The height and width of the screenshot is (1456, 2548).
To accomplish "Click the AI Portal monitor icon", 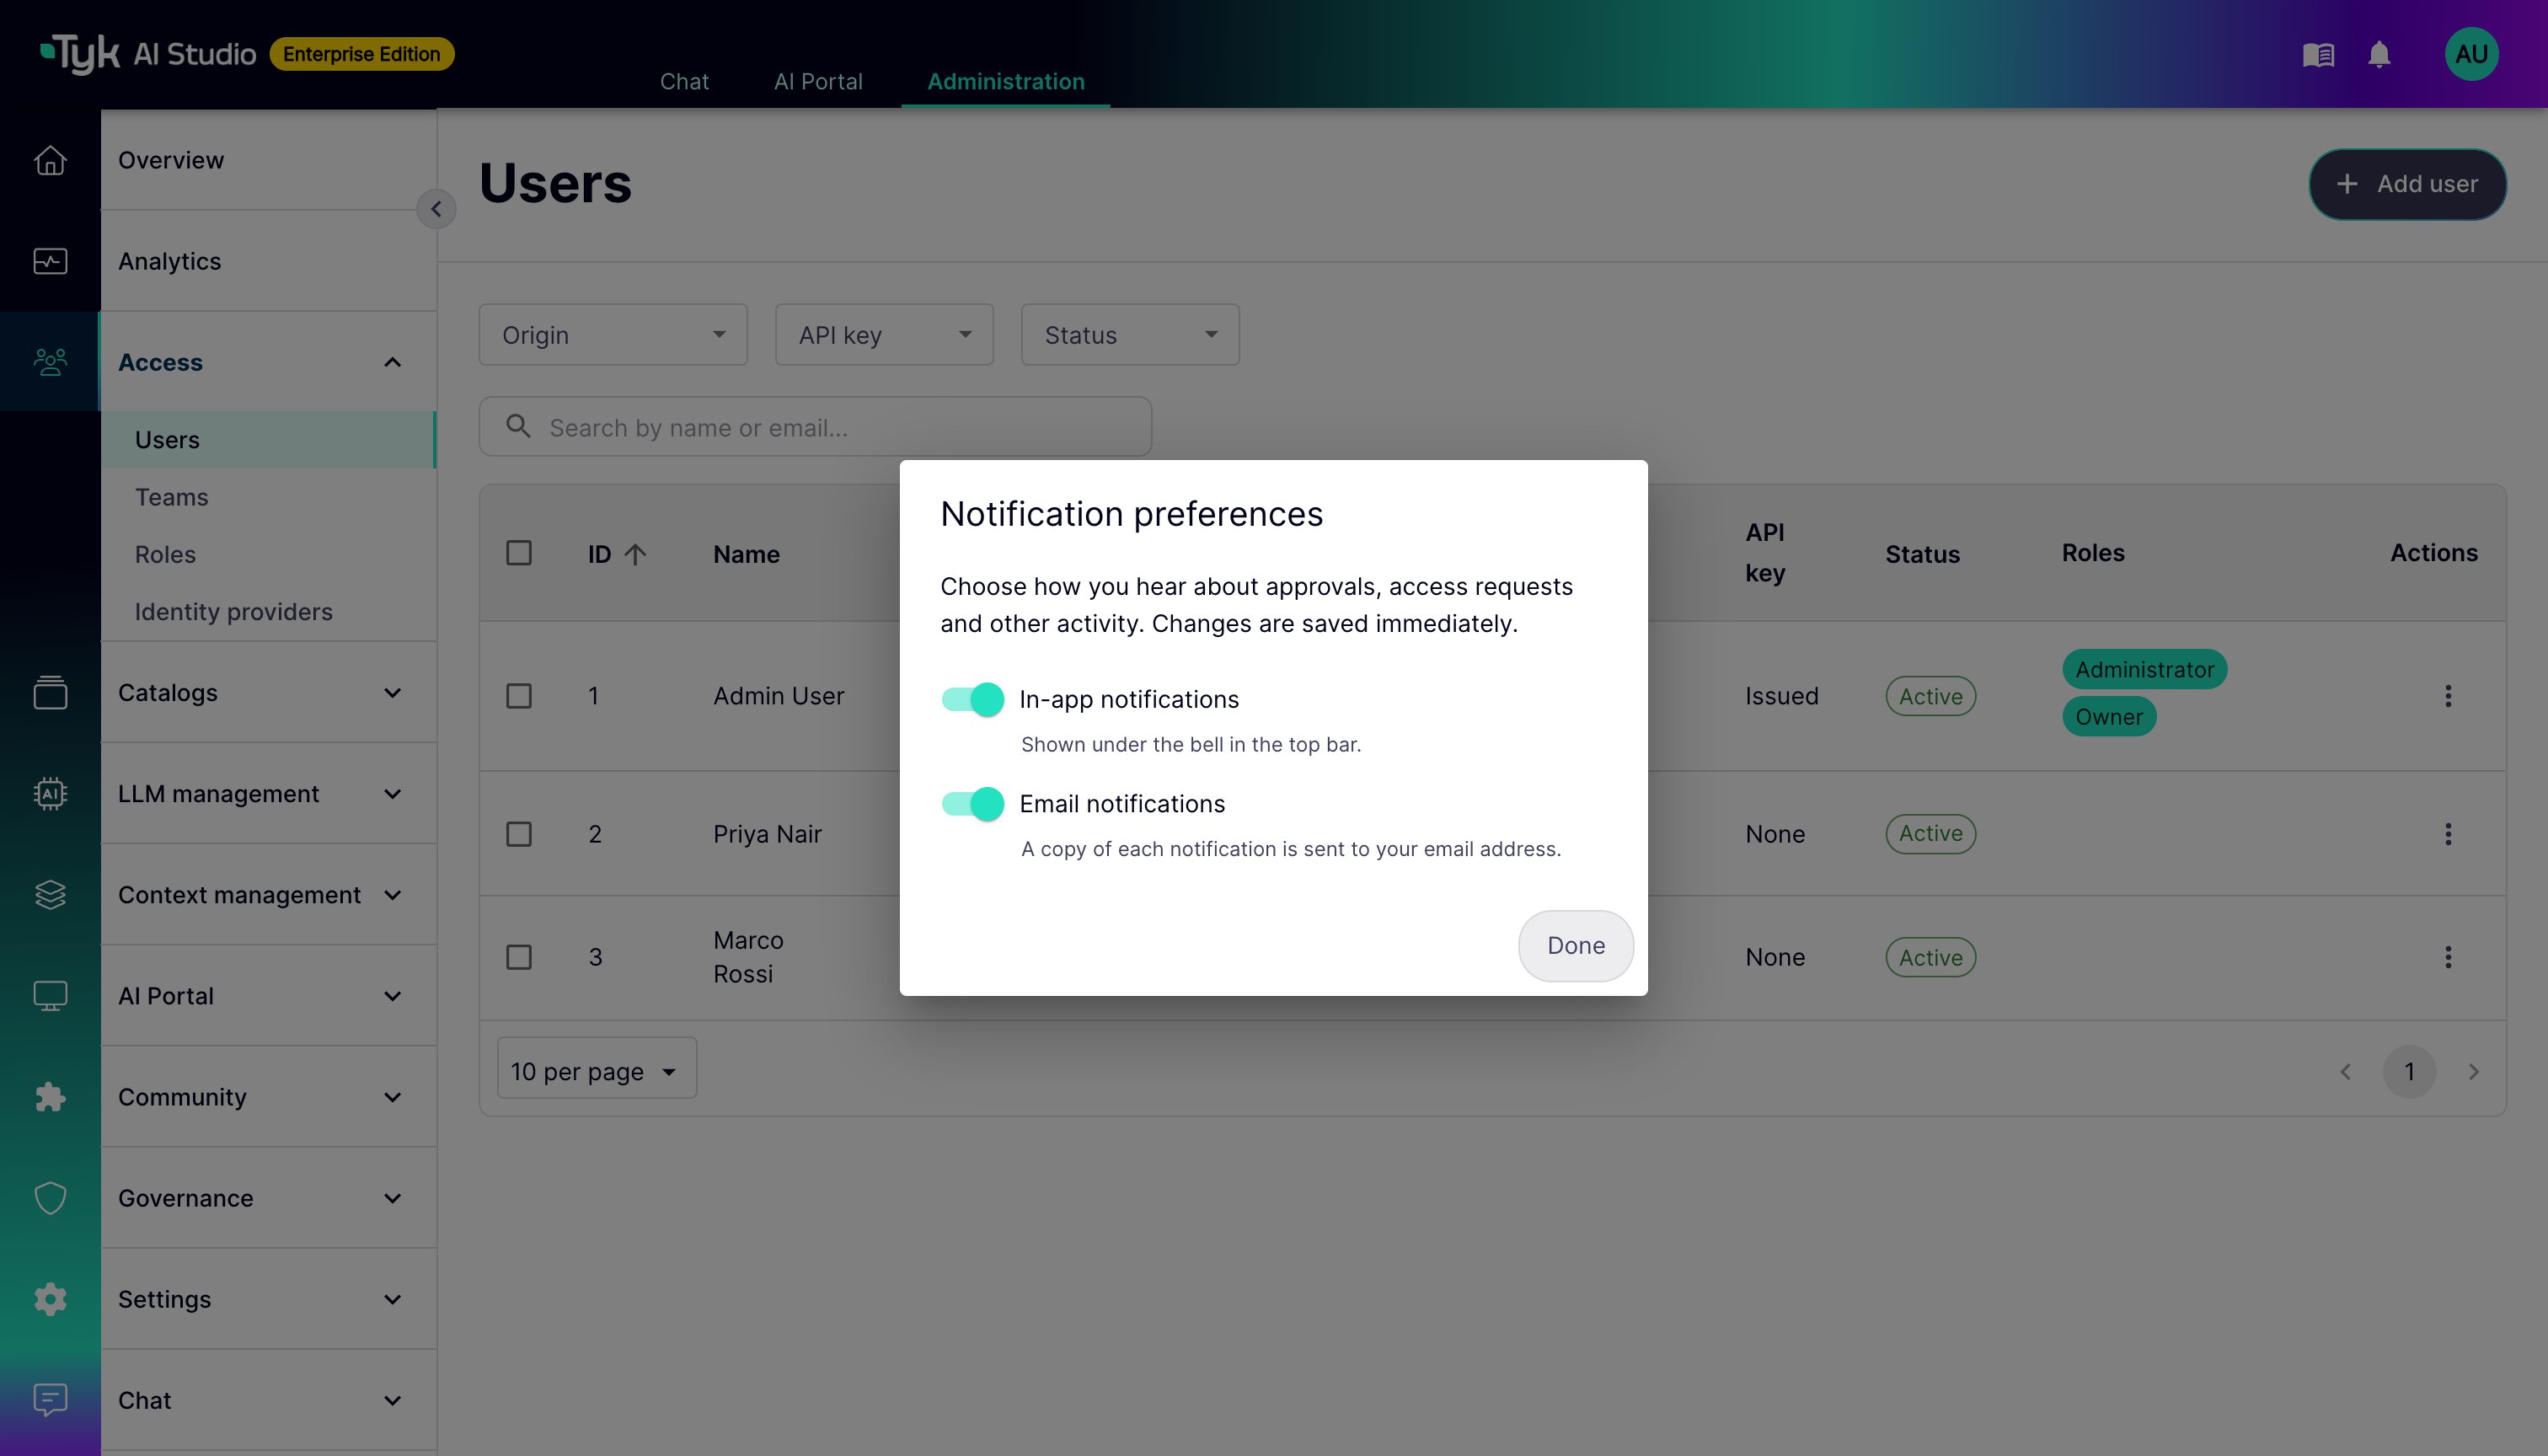I will click(x=50, y=995).
